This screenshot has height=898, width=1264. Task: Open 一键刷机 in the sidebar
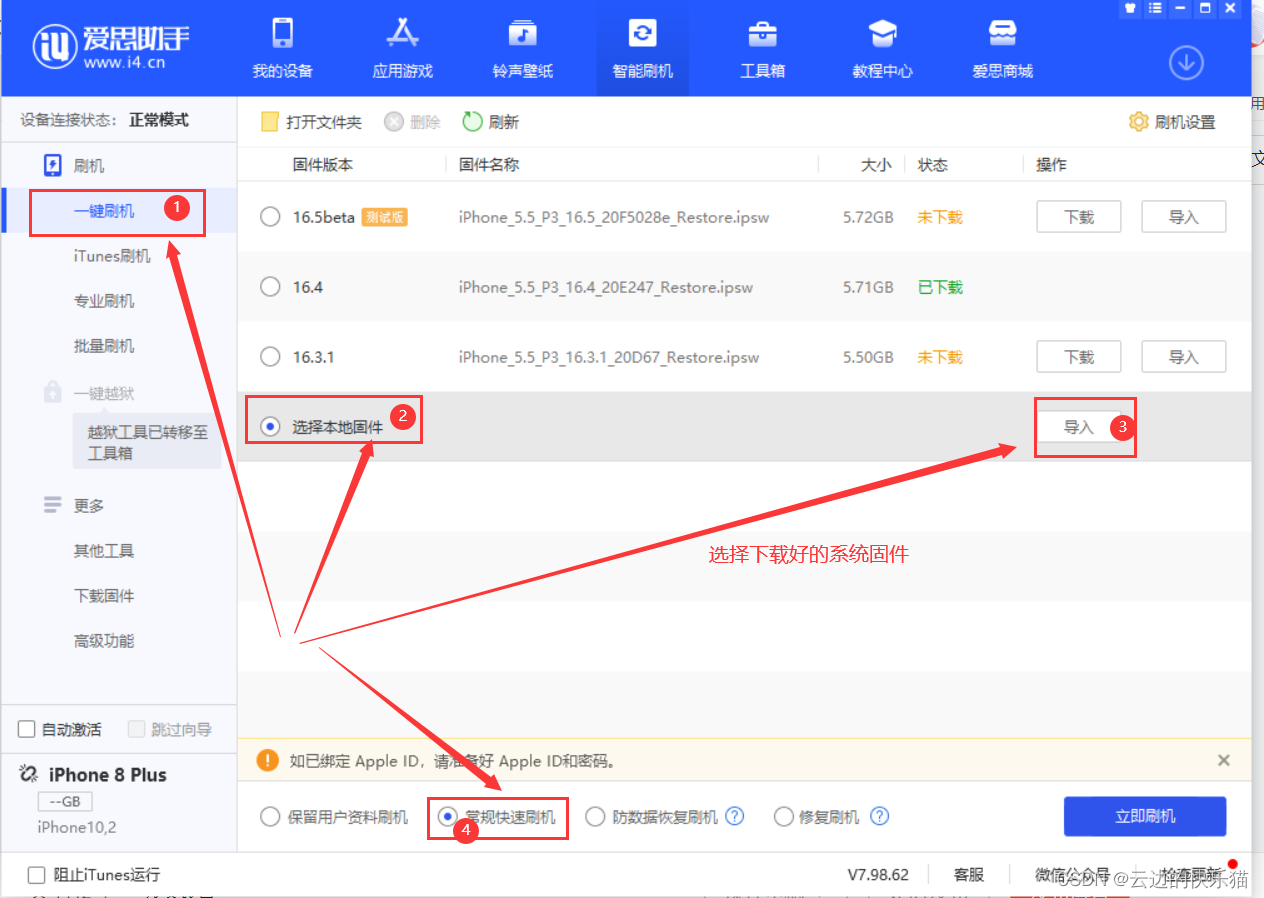pyautogui.click(x=104, y=211)
